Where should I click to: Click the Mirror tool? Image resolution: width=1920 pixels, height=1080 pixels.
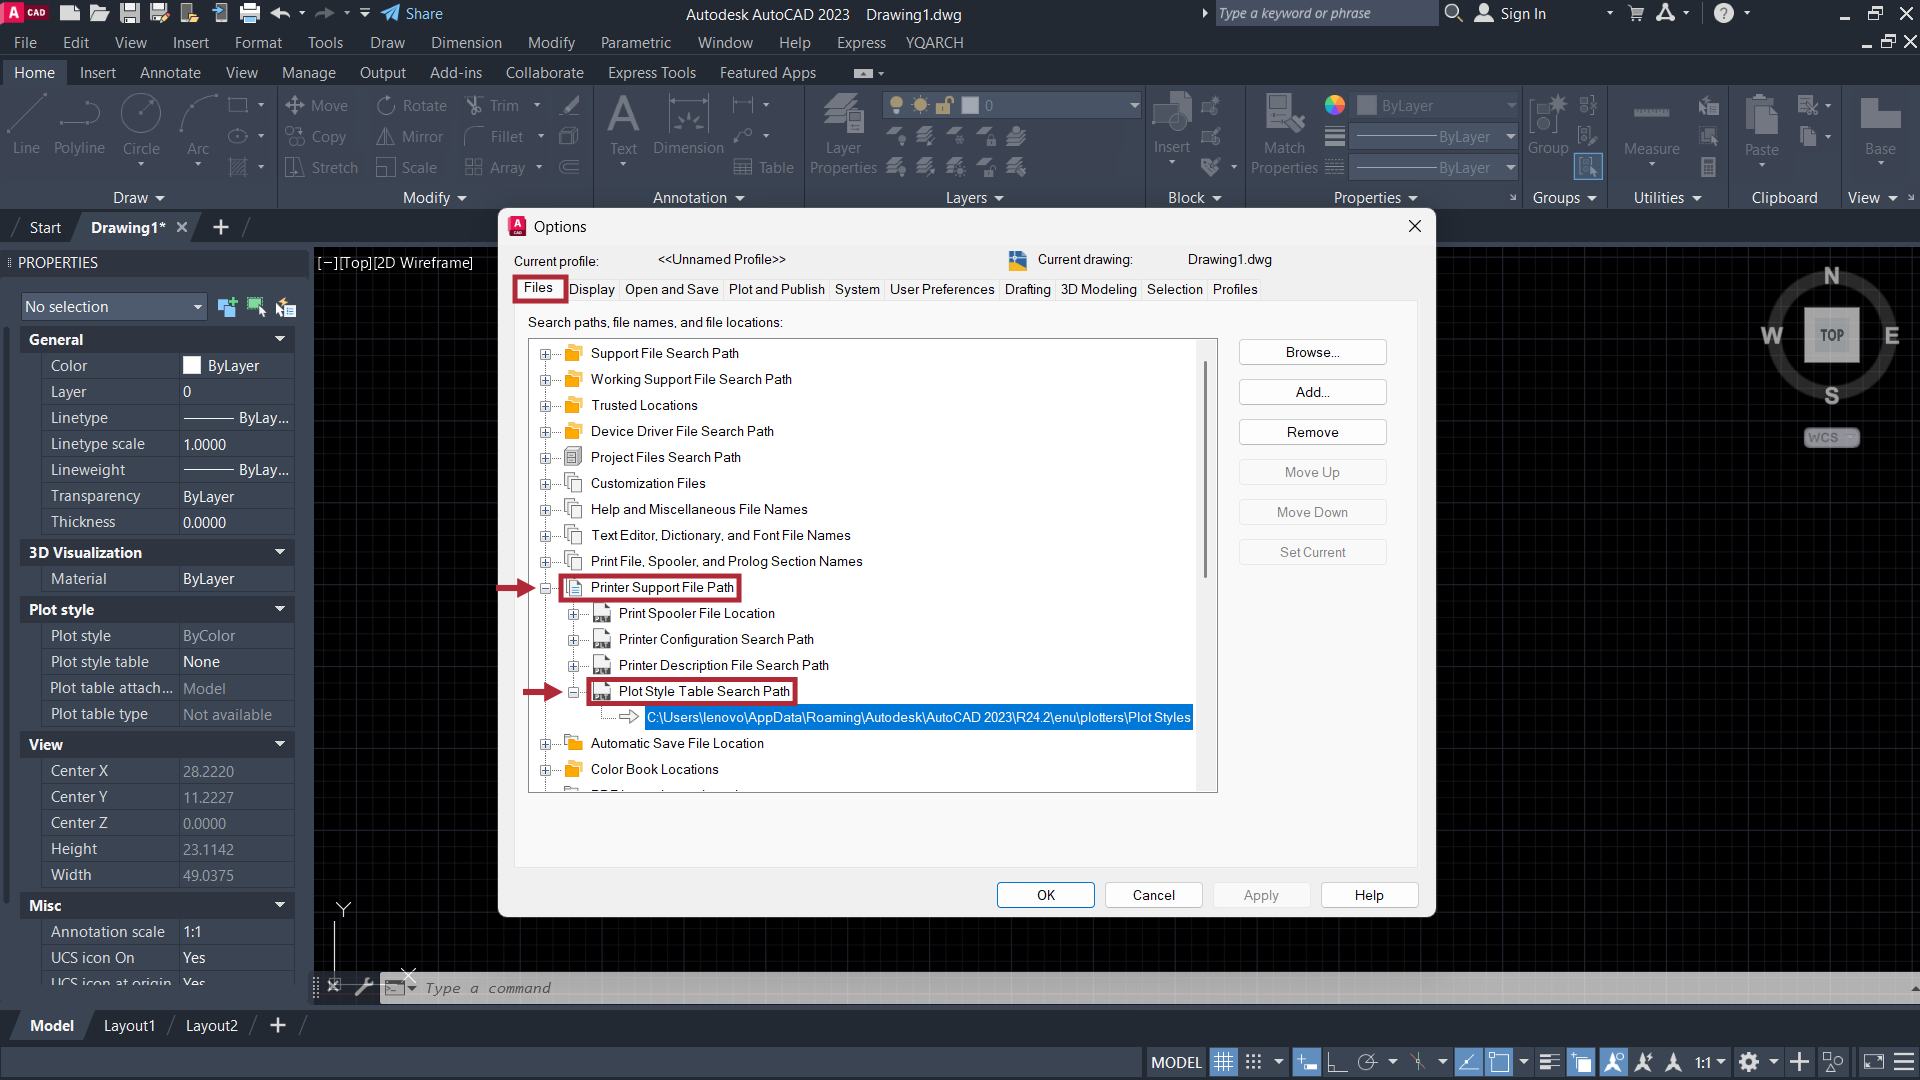coord(410,137)
